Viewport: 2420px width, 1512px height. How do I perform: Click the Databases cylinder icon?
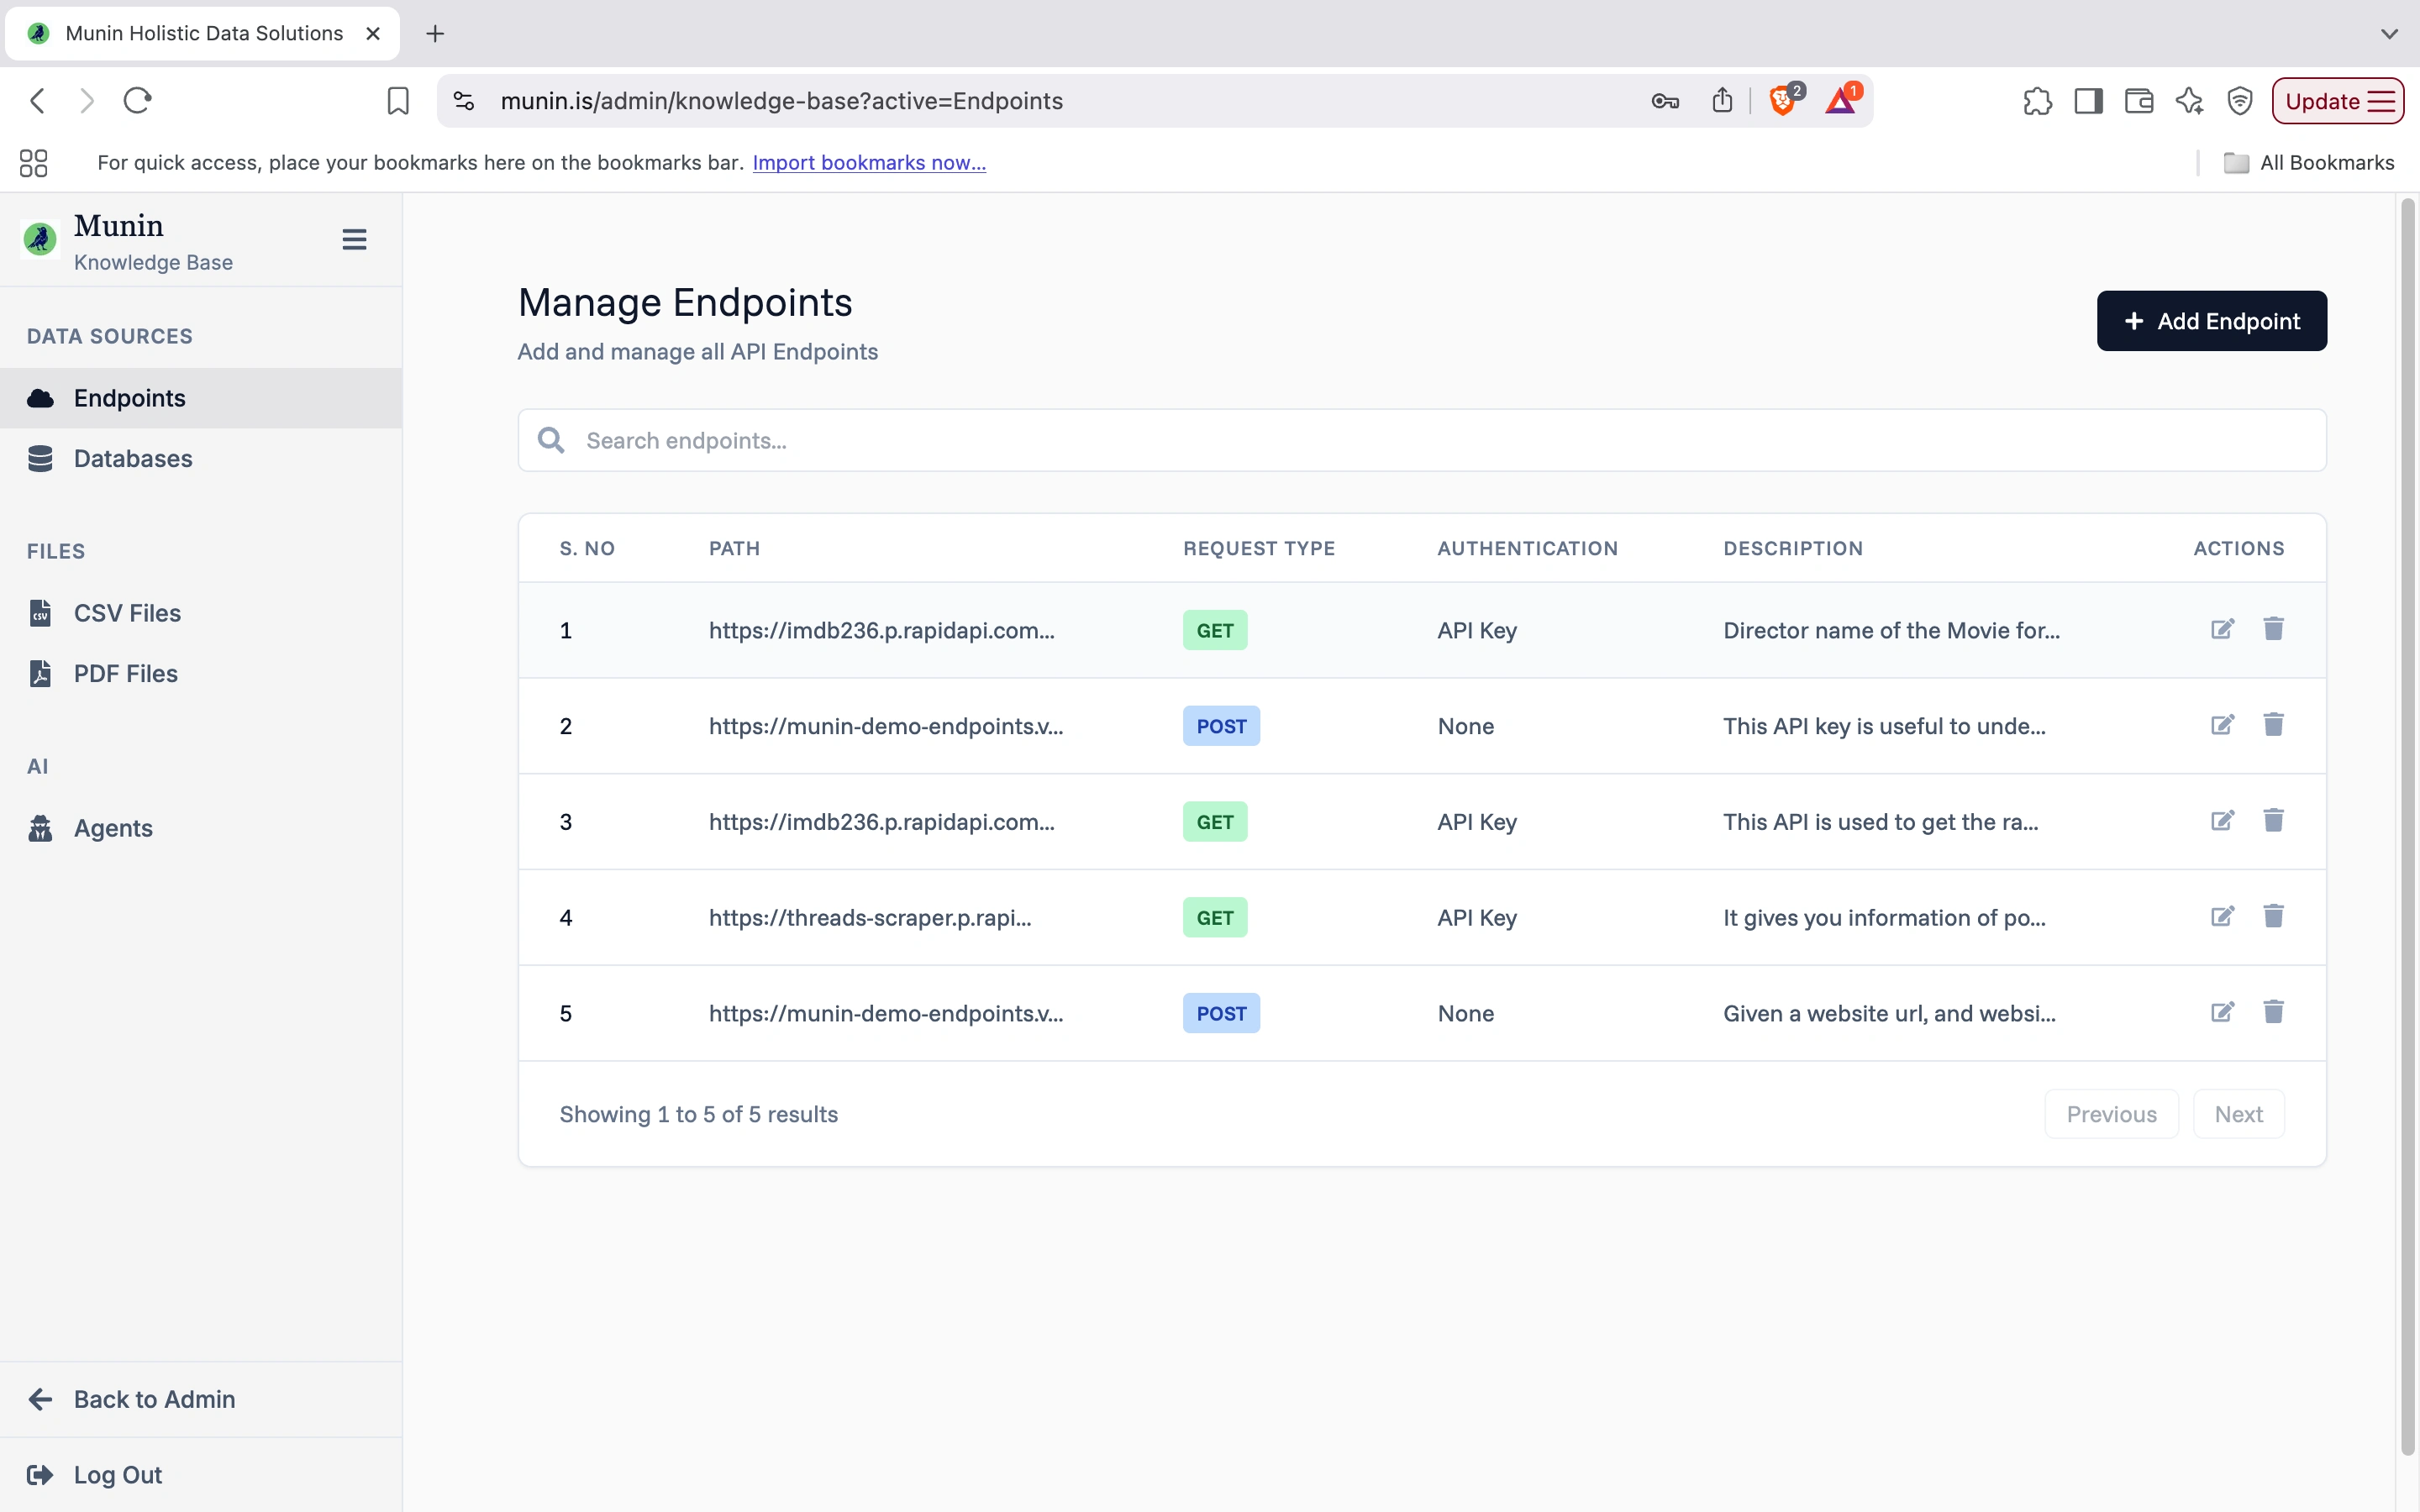coord(40,458)
